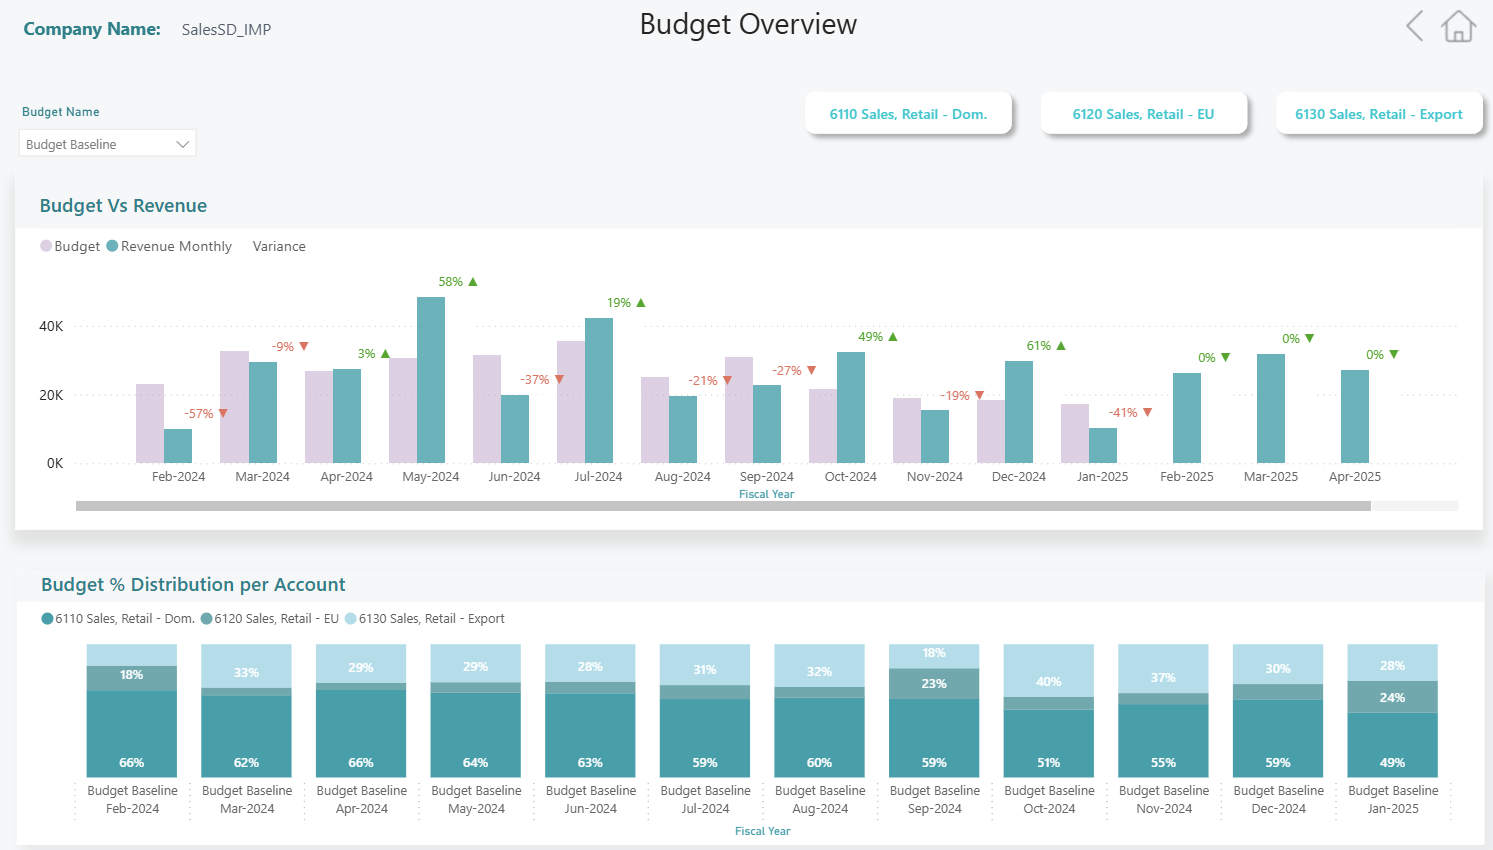Click 6110 Sales, Retail - Dom. legend marker
The height and width of the screenshot is (850, 1493).
click(x=47, y=619)
